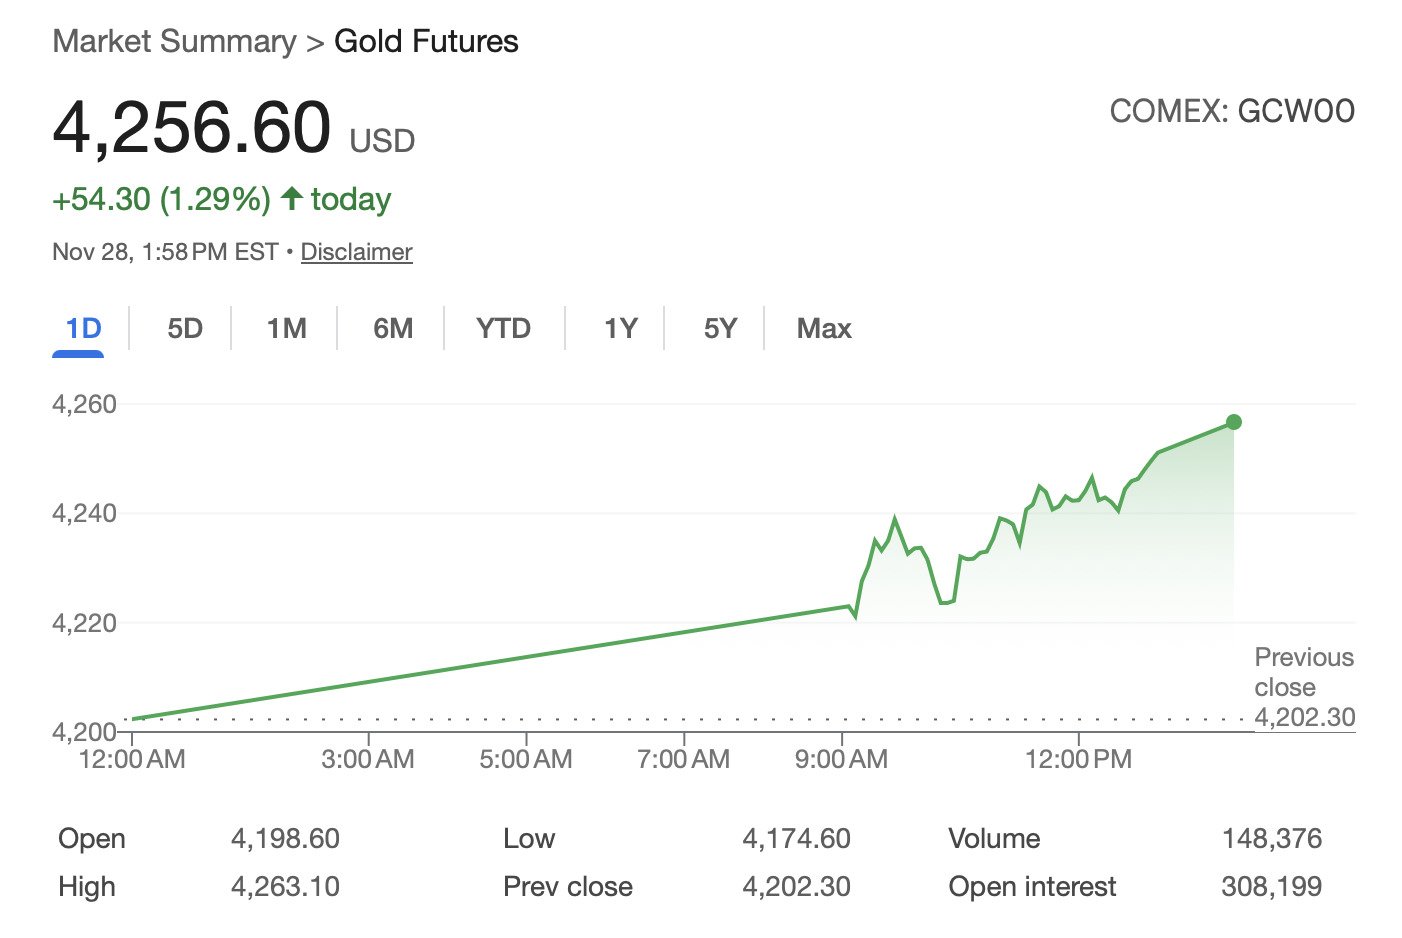
Task: Click the Previous close 4,202.30 chart label
Action: pos(1304,687)
